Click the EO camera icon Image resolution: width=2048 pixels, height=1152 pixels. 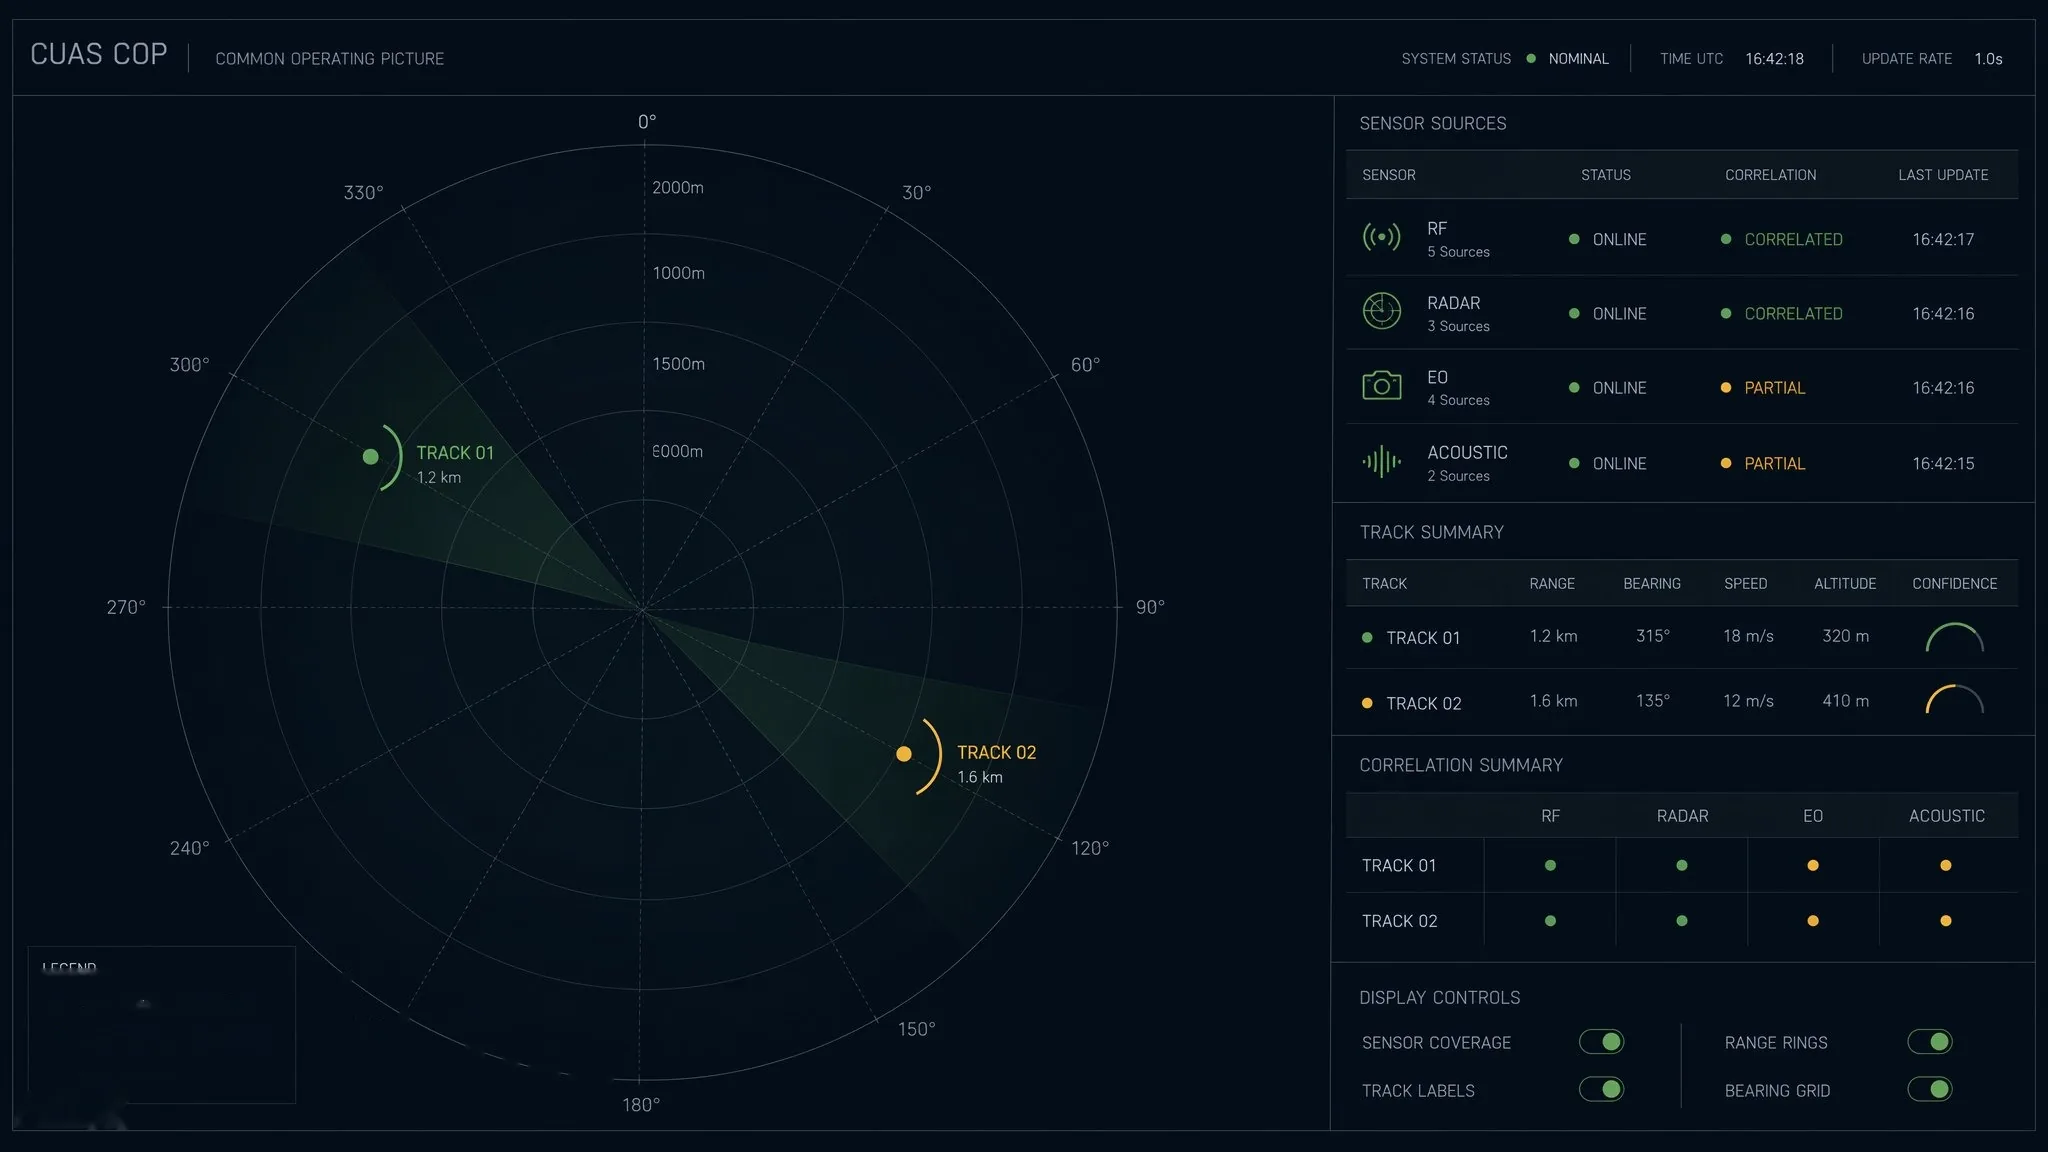(x=1381, y=385)
